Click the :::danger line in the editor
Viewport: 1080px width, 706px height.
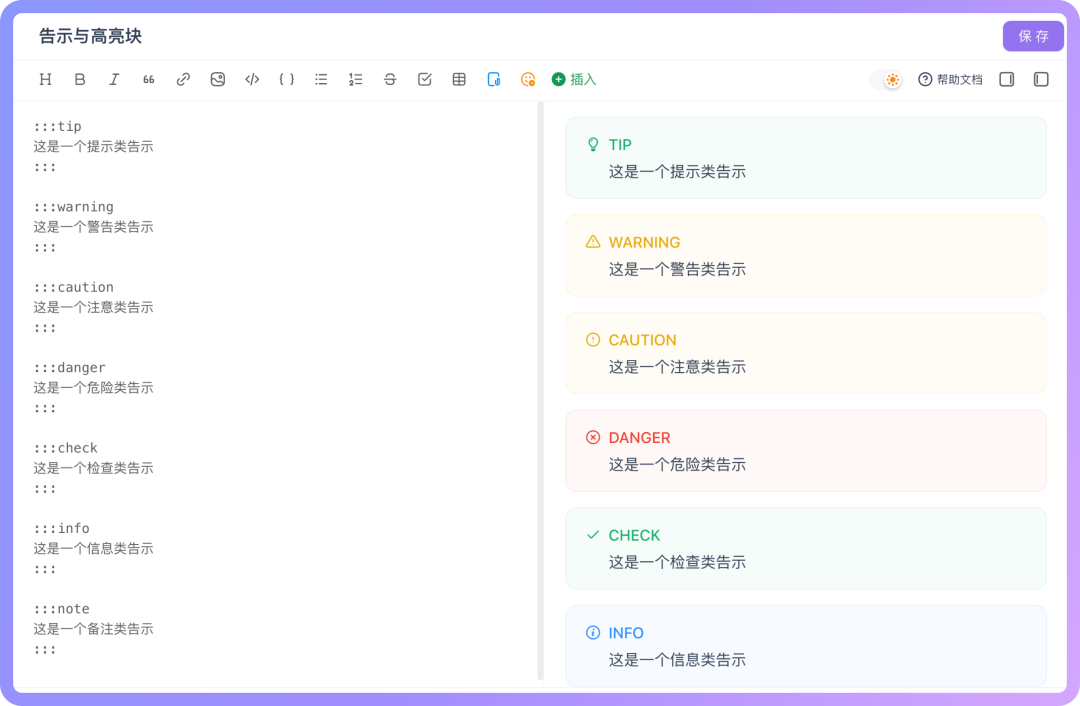pyautogui.click(x=70, y=368)
